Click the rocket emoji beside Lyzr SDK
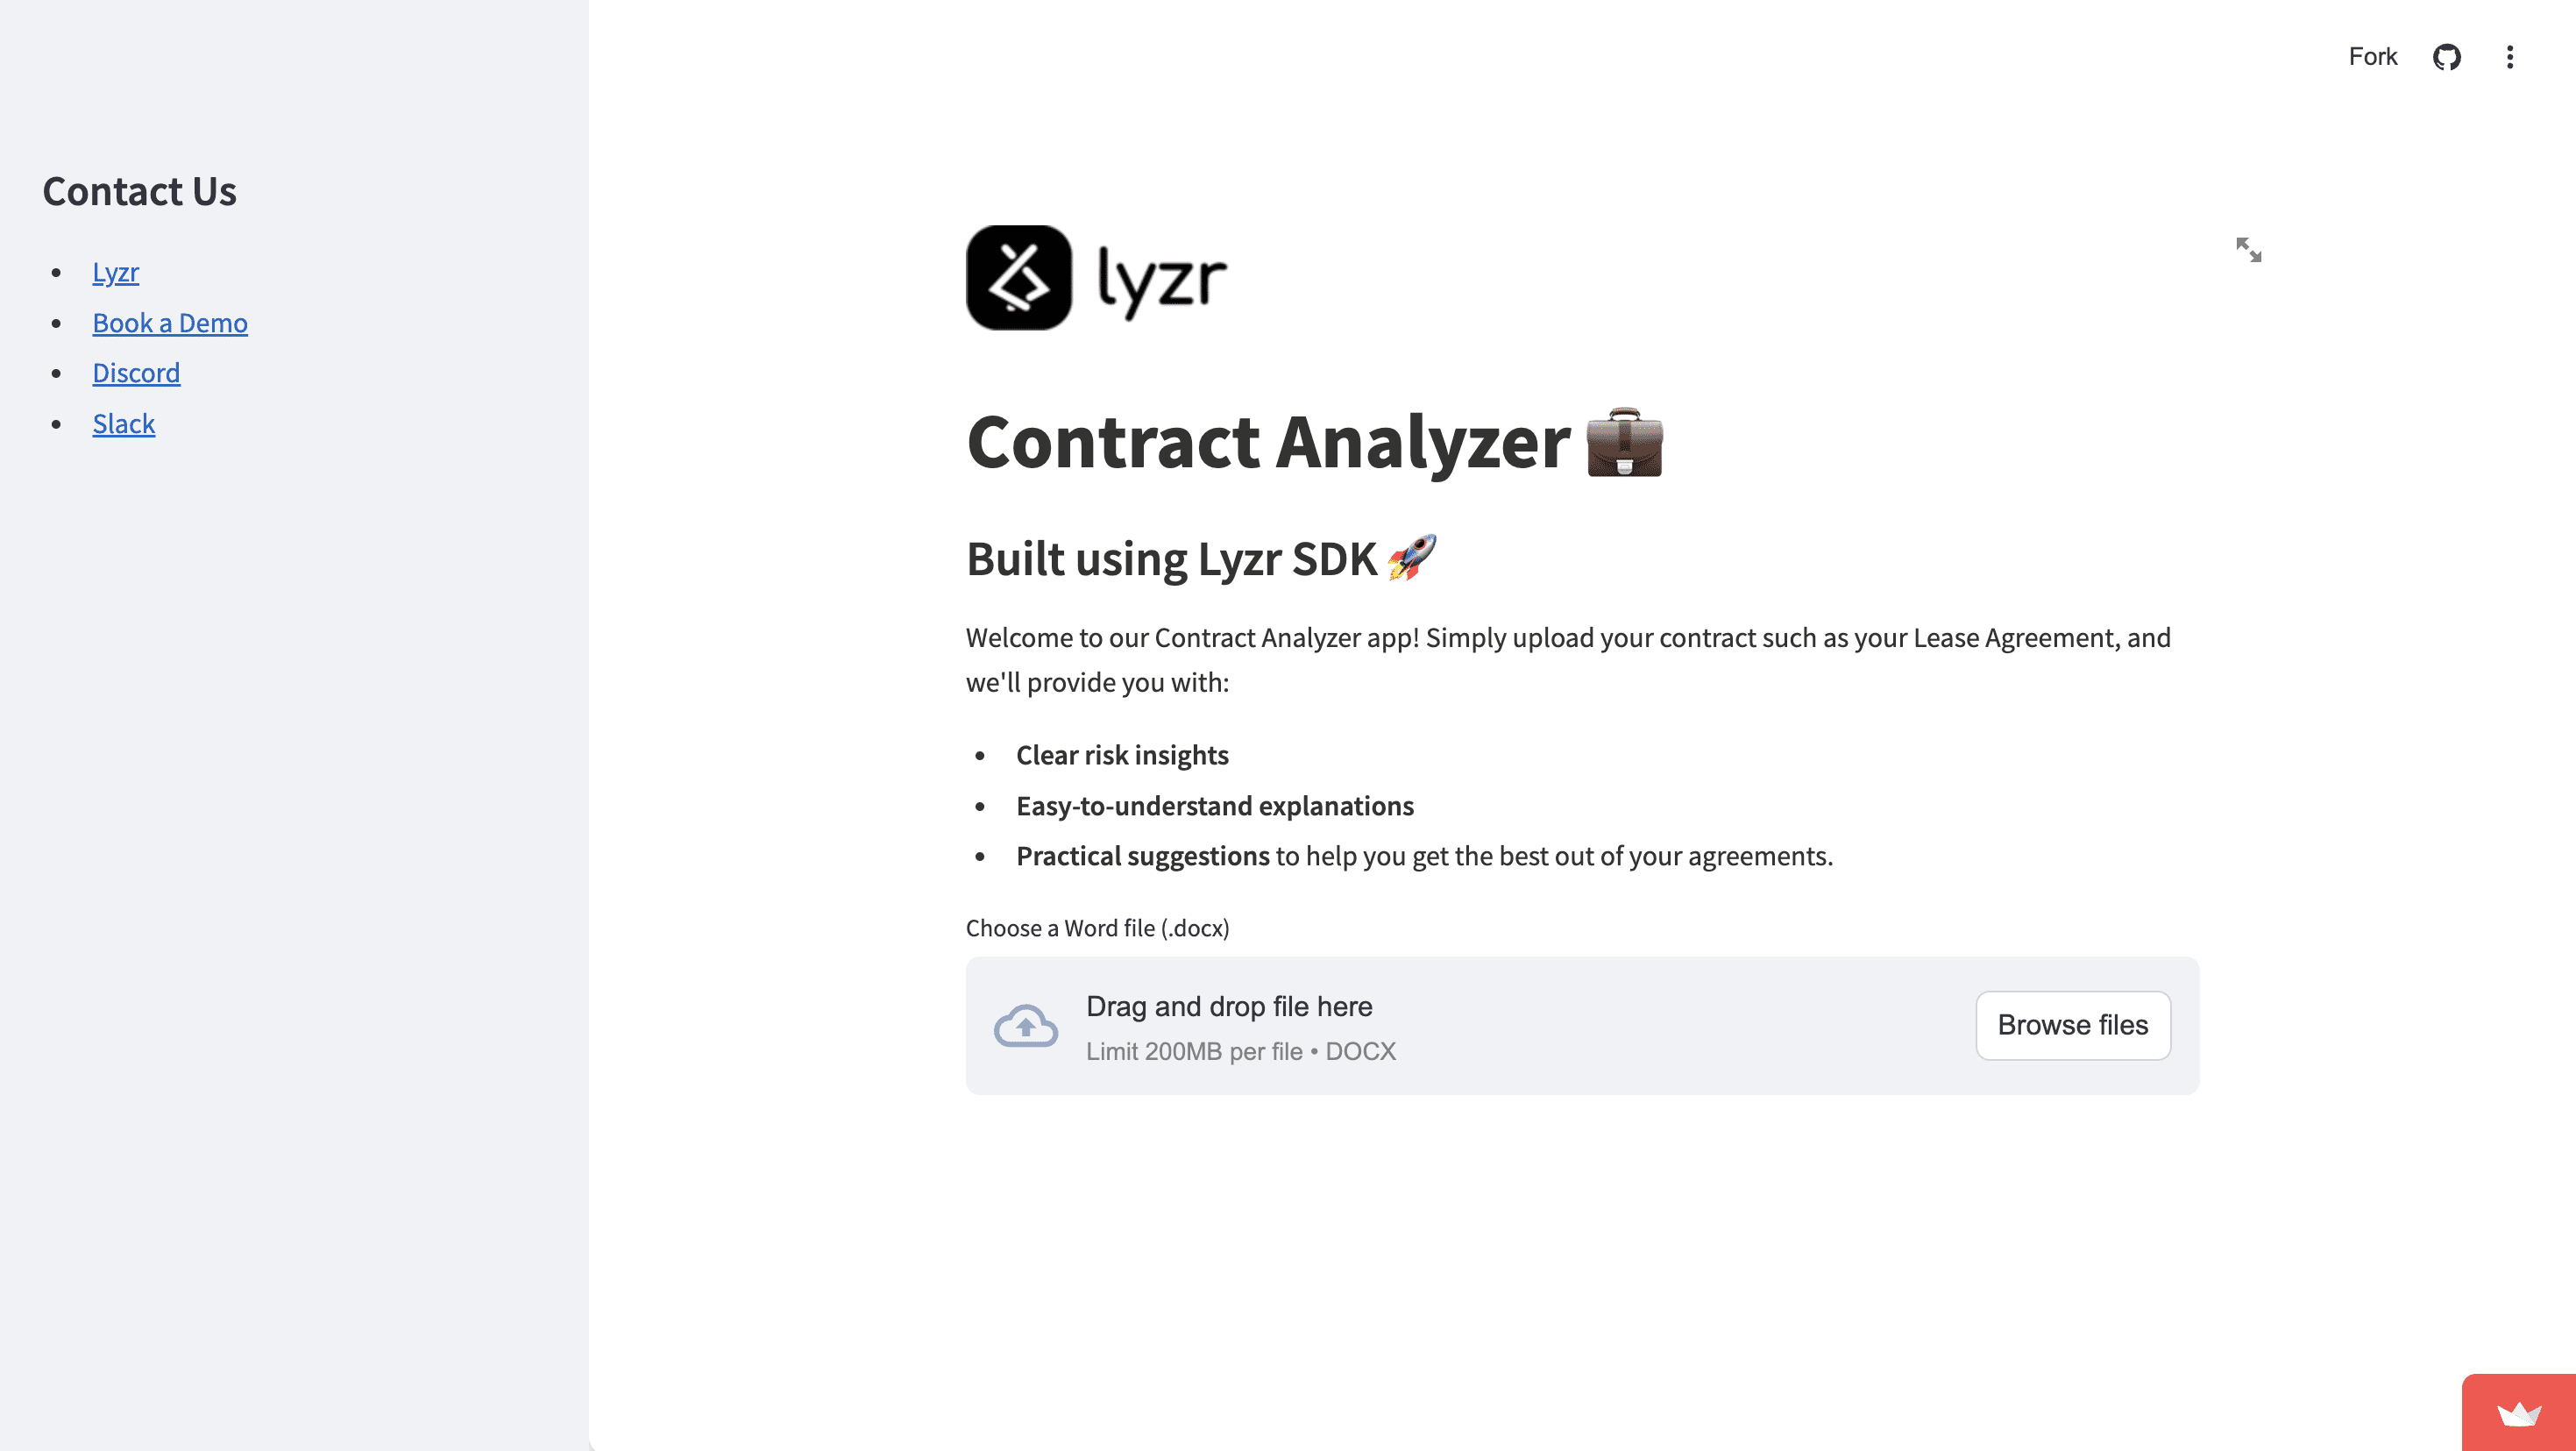2576x1451 pixels. coord(1411,558)
